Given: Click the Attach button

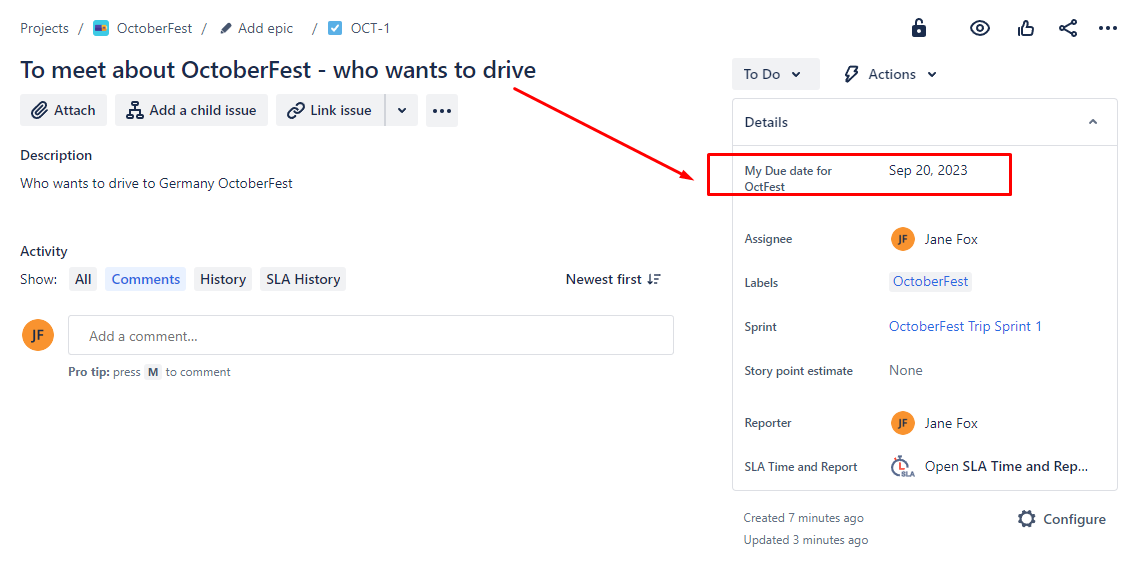Looking at the screenshot, I should click(x=63, y=110).
